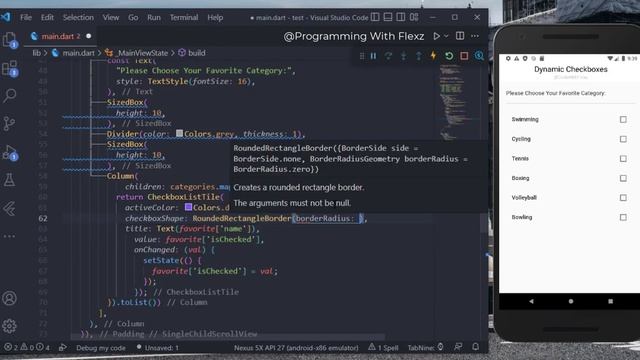640x360 pixels.
Task: Split the editor to the right
Action: (460, 36)
